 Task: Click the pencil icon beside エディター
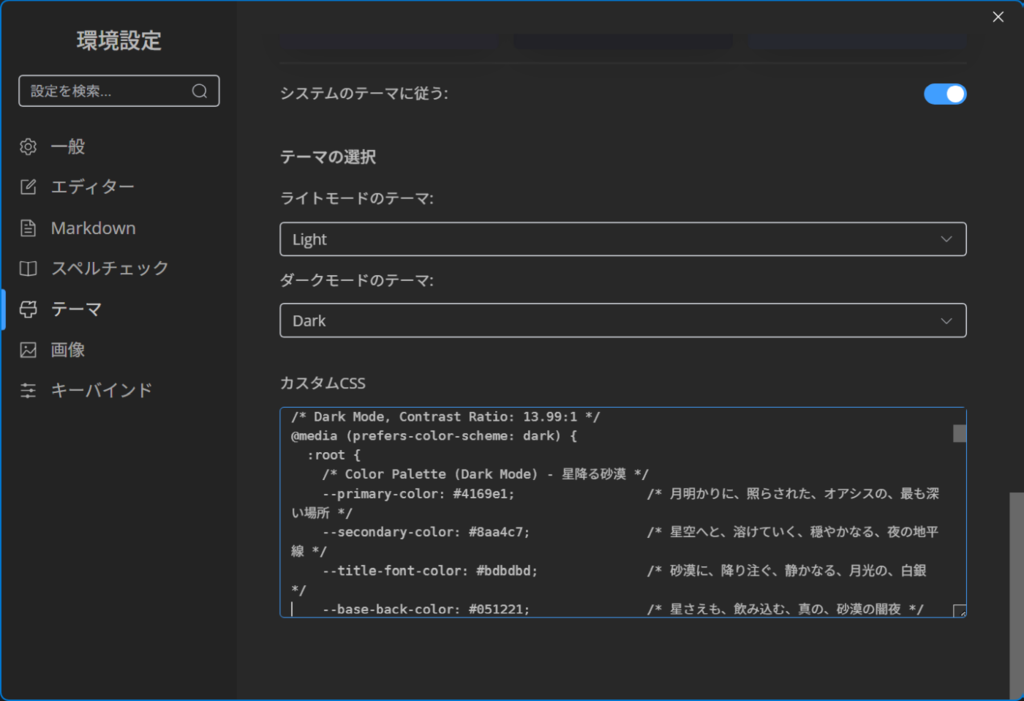click(28, 187)
